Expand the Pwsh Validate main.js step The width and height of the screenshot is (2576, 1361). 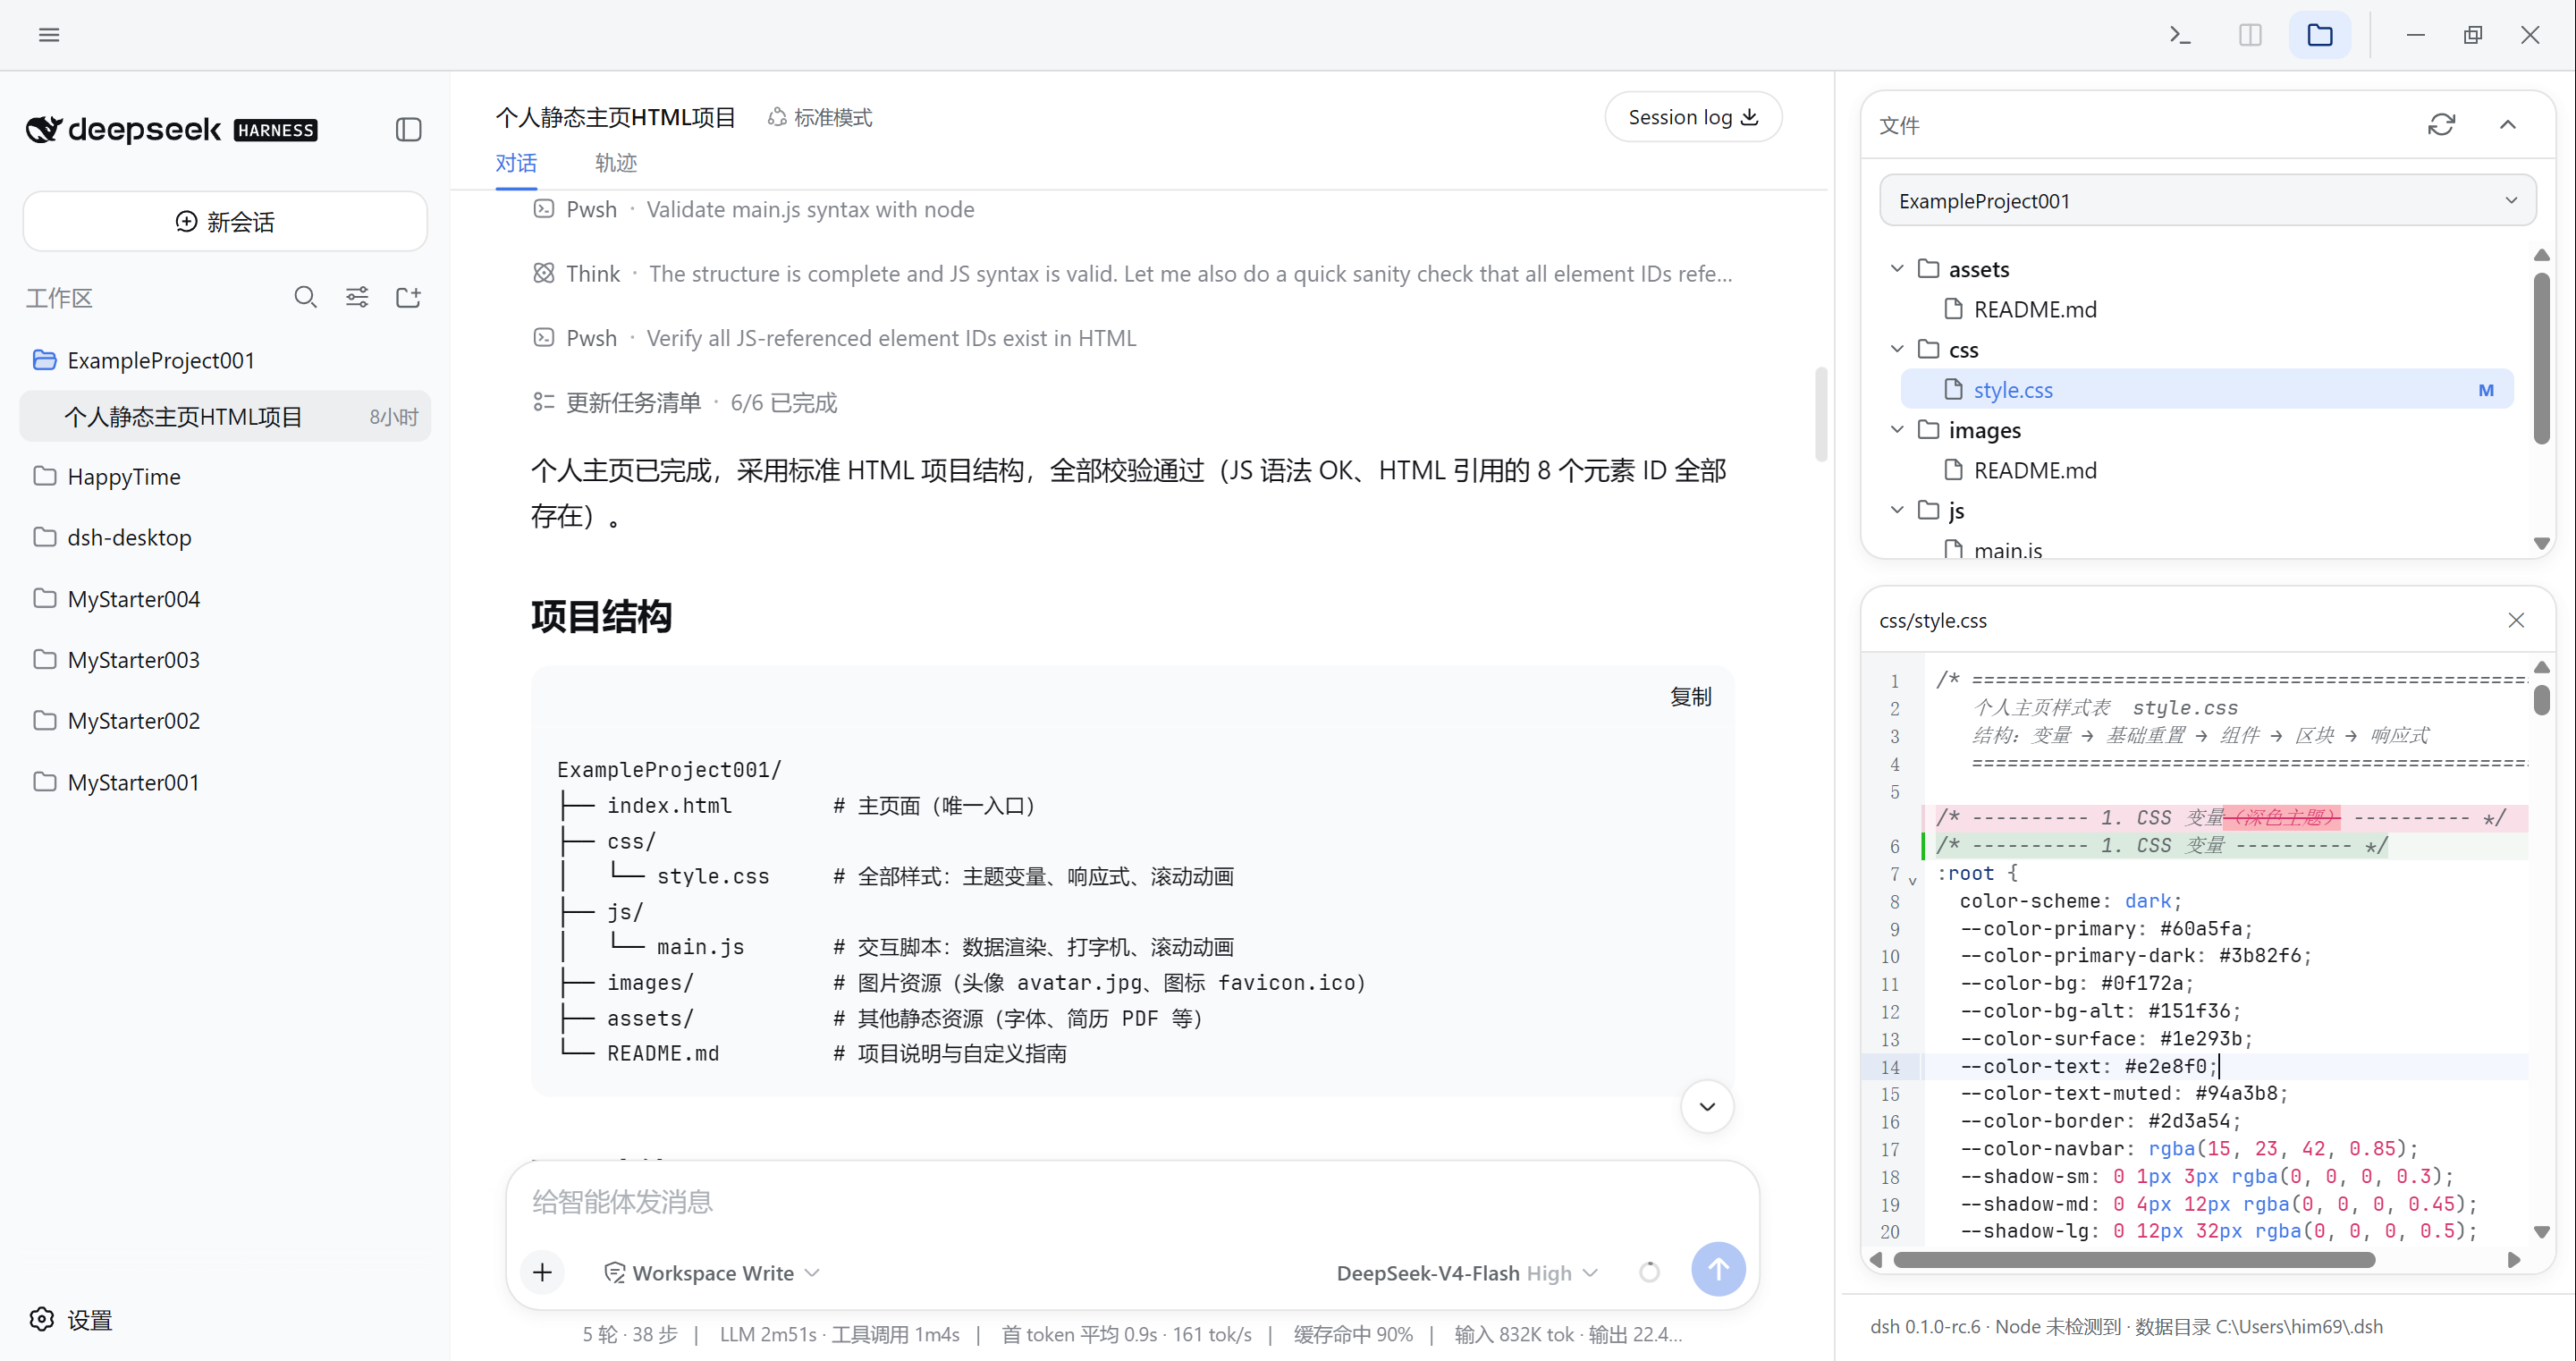coord(754,209)
